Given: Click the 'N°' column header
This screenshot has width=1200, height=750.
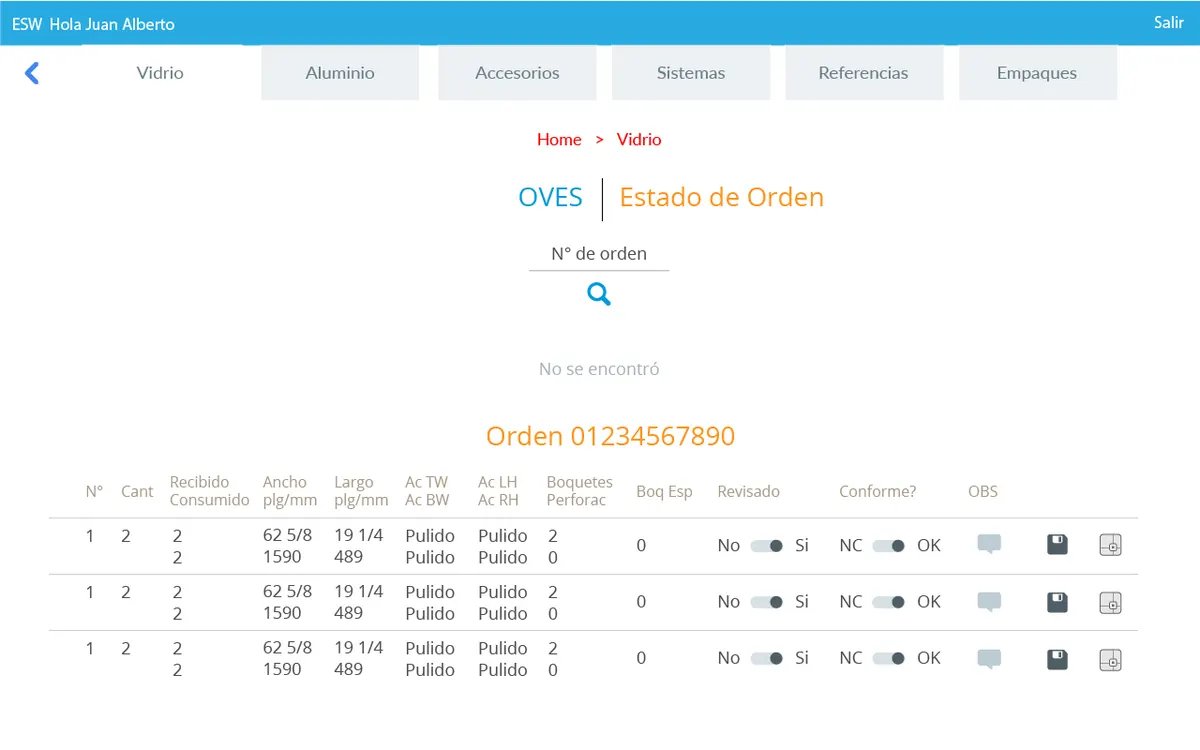Looking at the screenshot, I should point(94,491).
